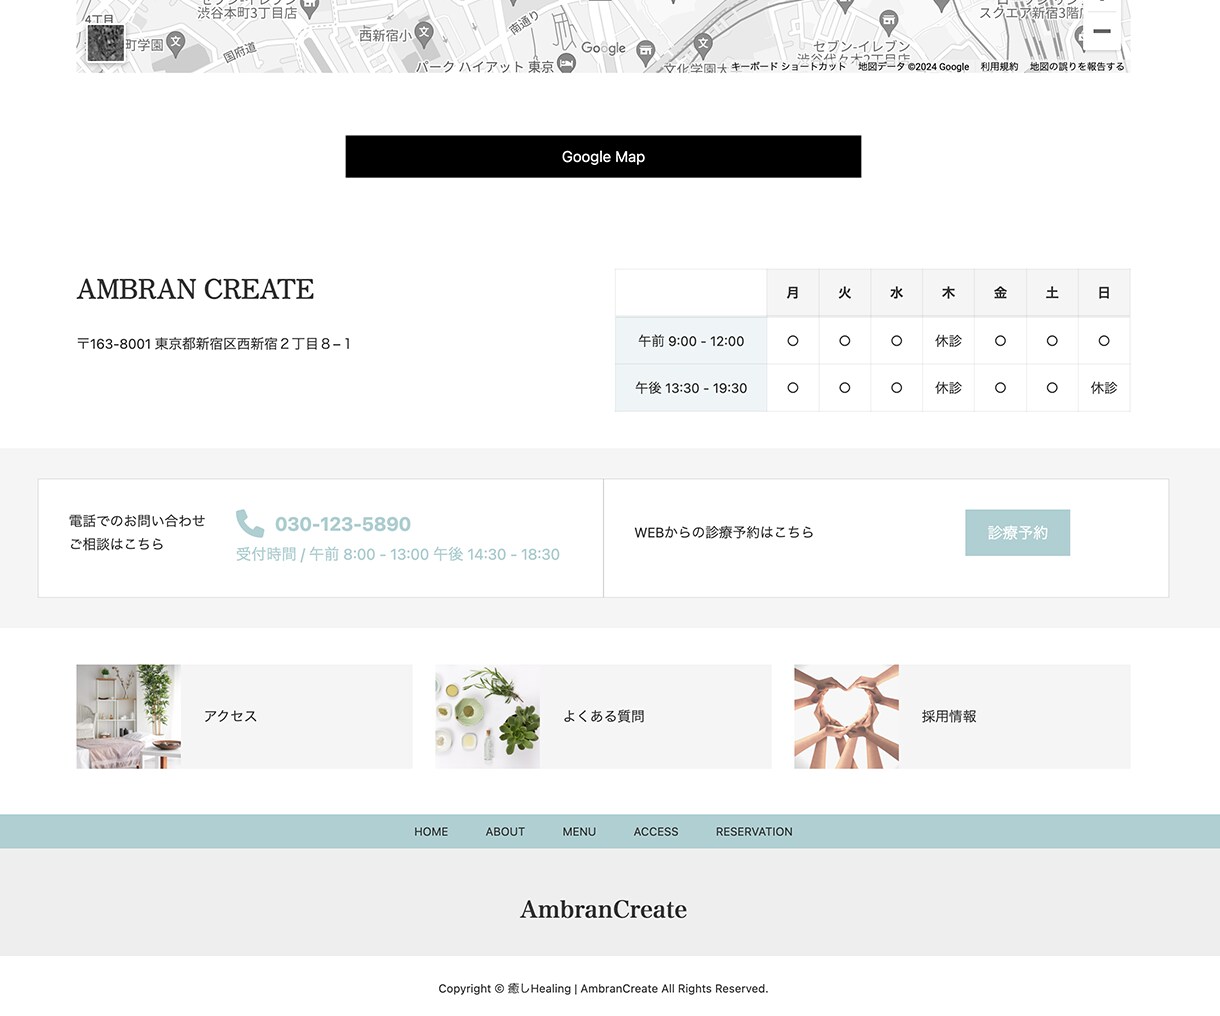
Task: Open MENU in footer navigation
Action: [x=579, y=832]
